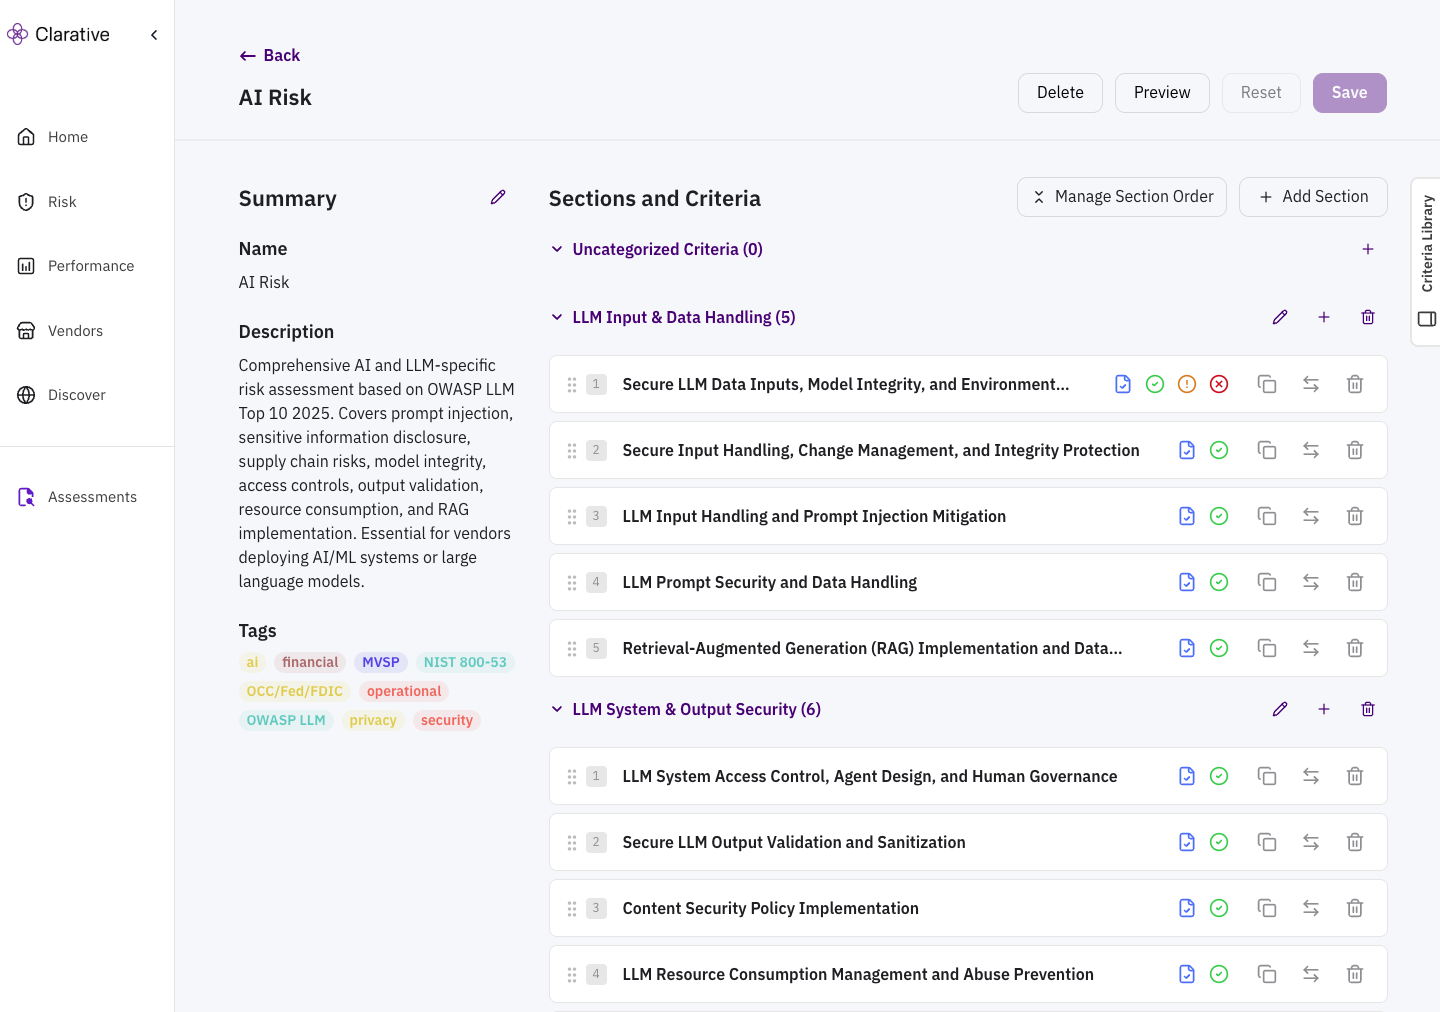Delete the LLM Input & Data Handling section

(x=1368, y=317)
